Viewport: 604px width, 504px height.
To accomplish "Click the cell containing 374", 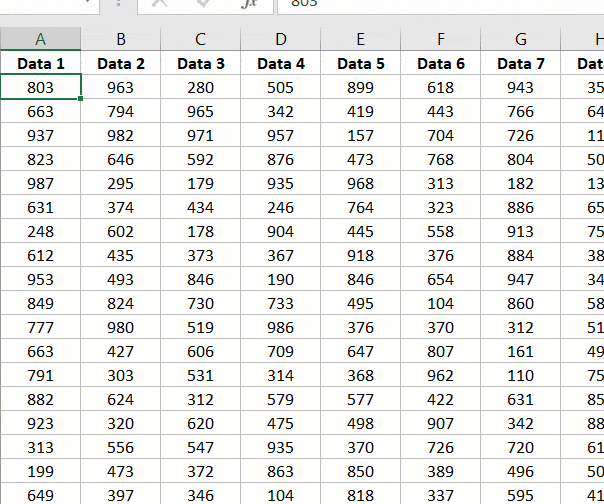I will [121, 207].
